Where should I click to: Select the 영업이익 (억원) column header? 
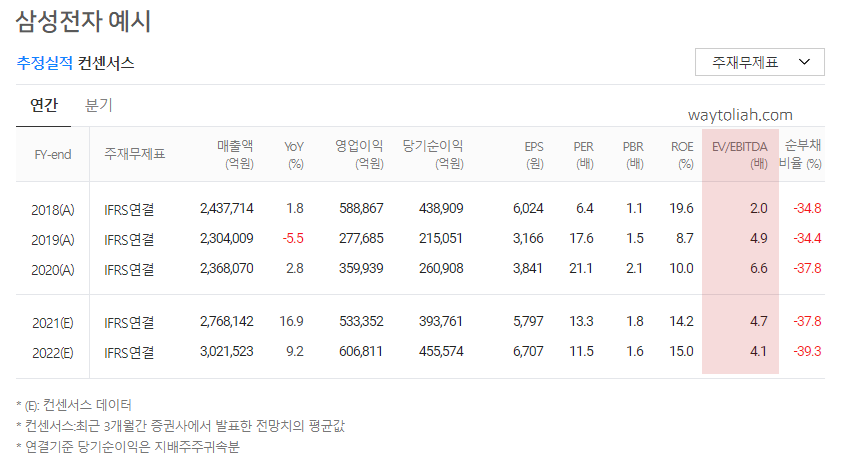point(359,154)
